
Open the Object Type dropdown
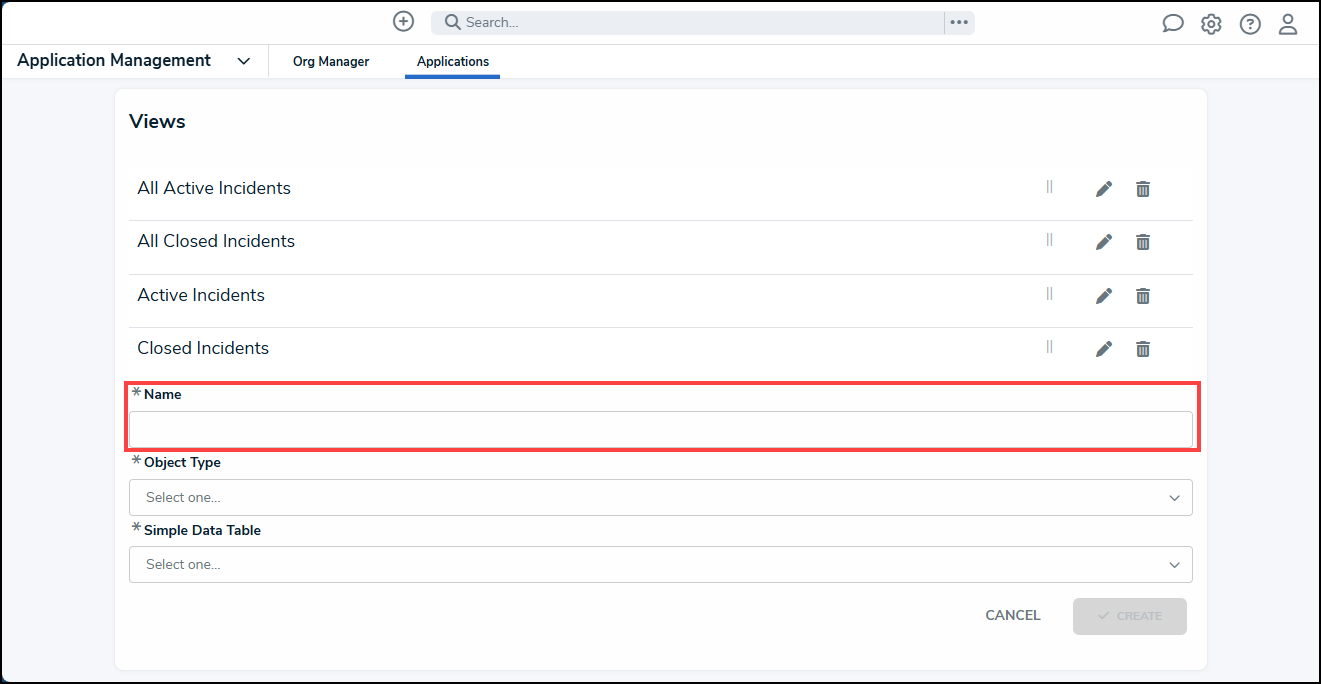click(x=660, y=497)
